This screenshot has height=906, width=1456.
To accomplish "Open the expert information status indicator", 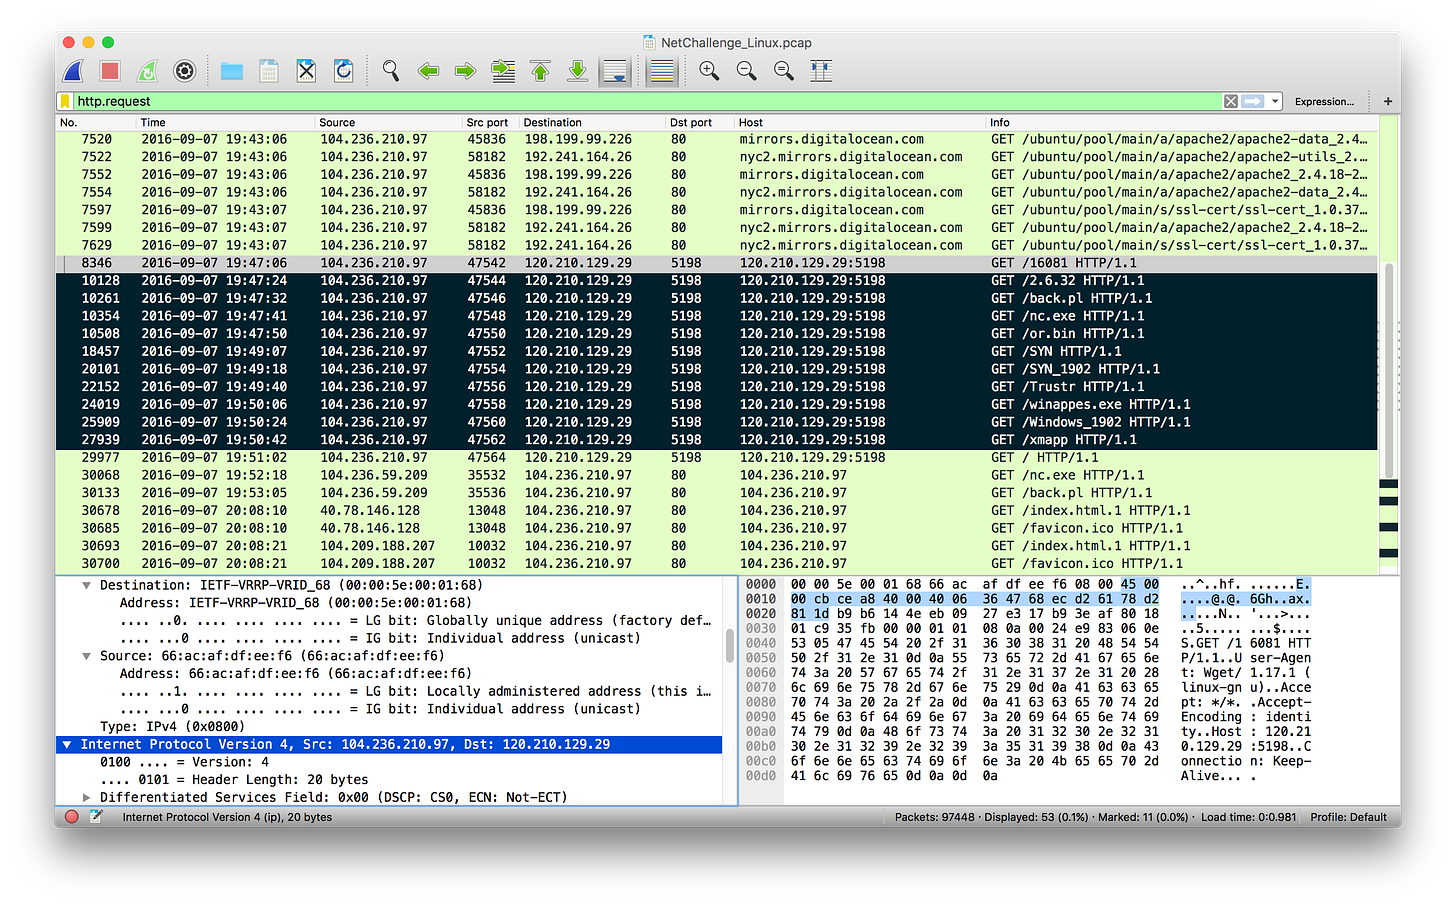I will click(71, 817).
